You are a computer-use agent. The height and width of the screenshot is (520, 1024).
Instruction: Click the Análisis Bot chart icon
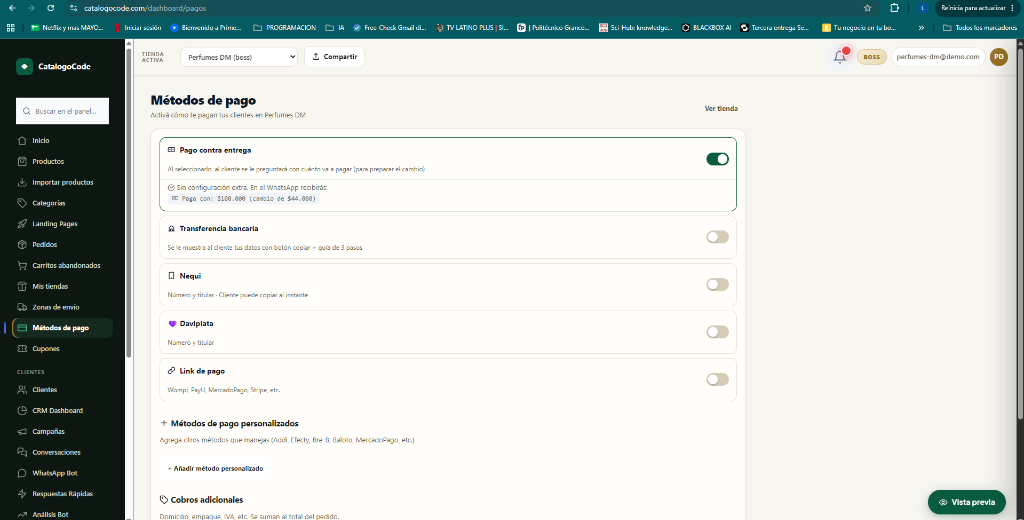point(22,515)
